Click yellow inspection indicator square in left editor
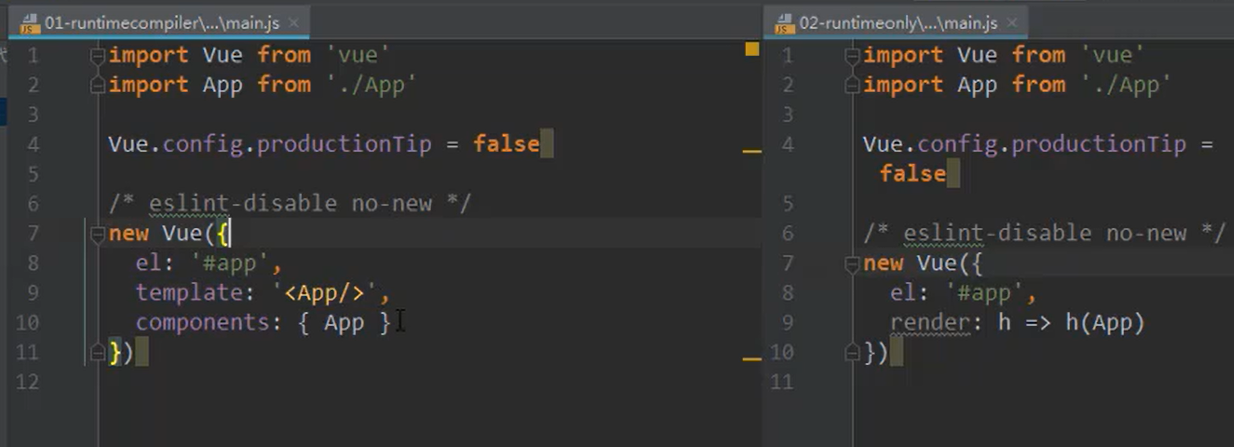The width and height of the screenshot is (1234, 447). (752, 48)
